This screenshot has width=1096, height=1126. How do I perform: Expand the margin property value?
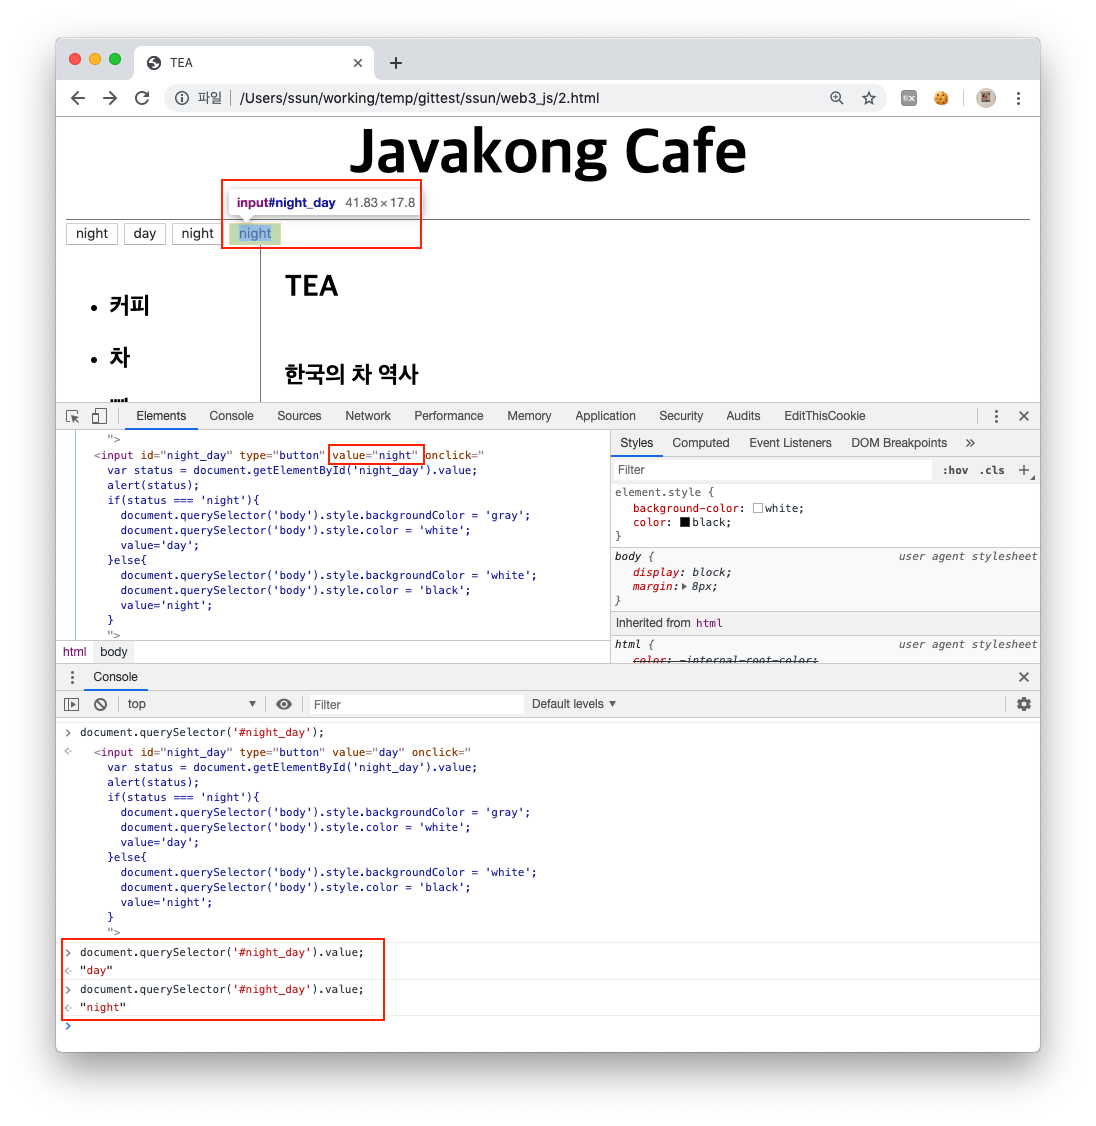684,587
